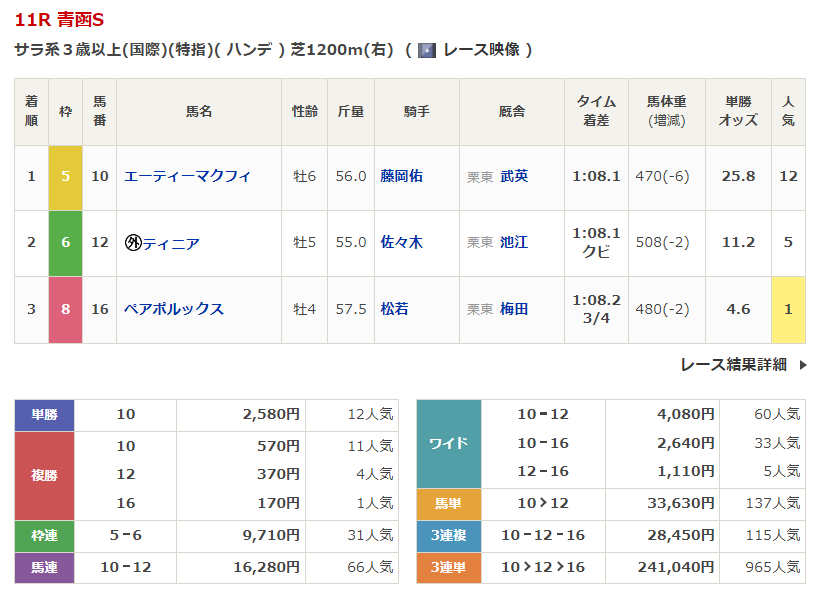Click the body weight 508(-2)
This screenshot has height=595, width=823.
point(662,242)
